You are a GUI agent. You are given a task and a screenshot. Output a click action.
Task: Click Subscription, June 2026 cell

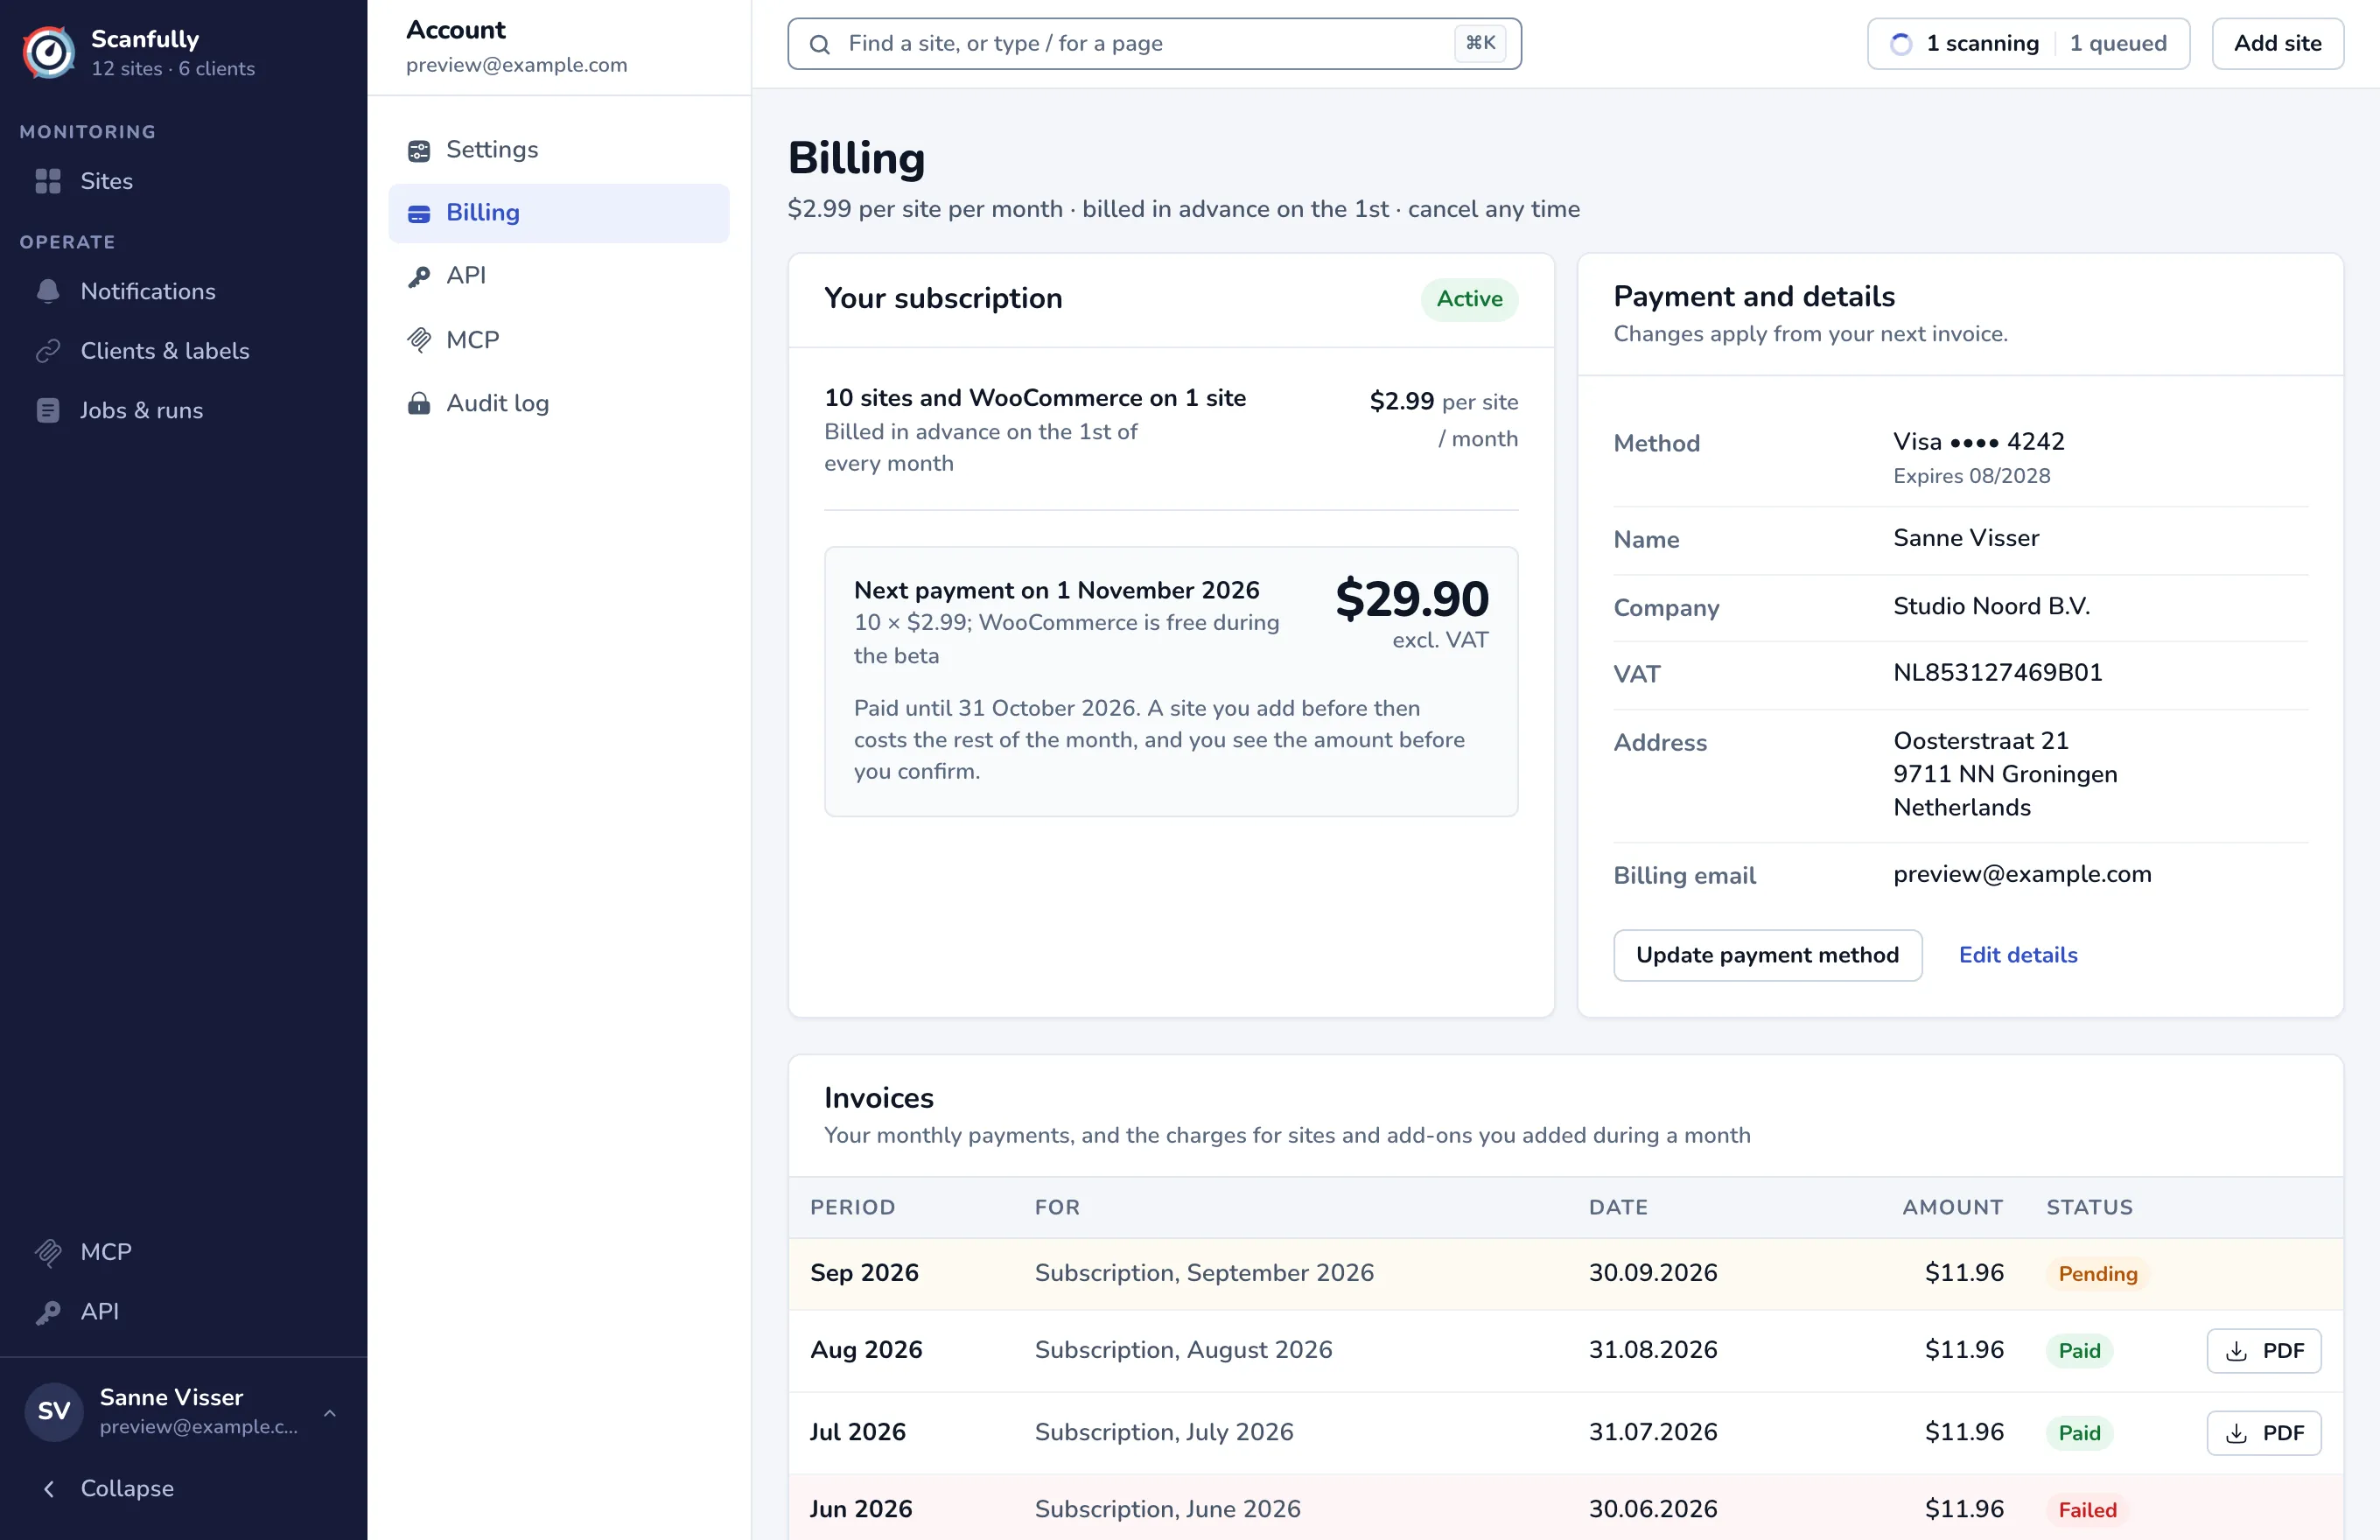pyautogui.click(x=1167, y=1509)
